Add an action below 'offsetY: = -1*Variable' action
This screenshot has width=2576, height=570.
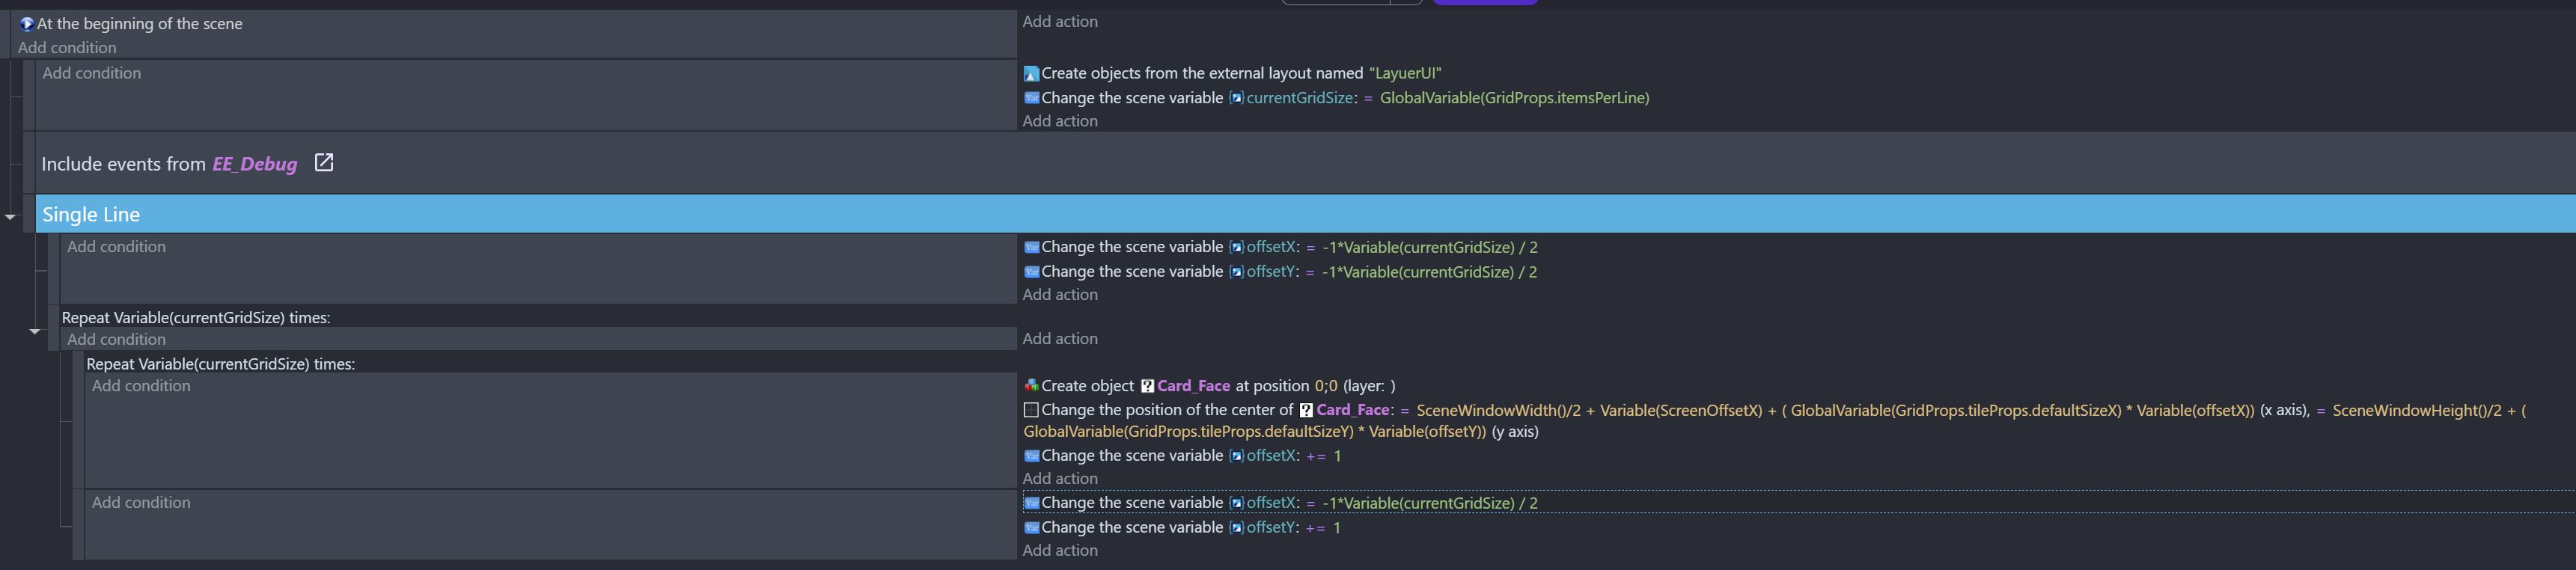point(1059,295)
